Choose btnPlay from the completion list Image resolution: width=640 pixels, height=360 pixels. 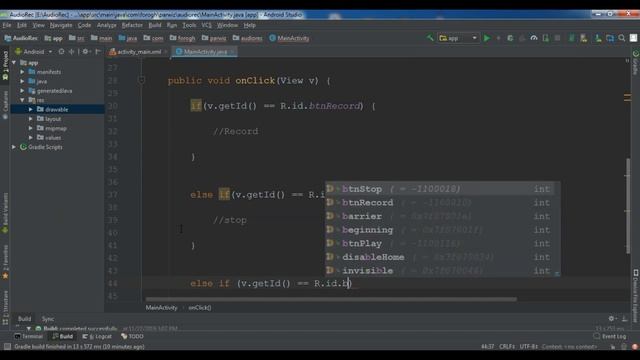[443, 243]
